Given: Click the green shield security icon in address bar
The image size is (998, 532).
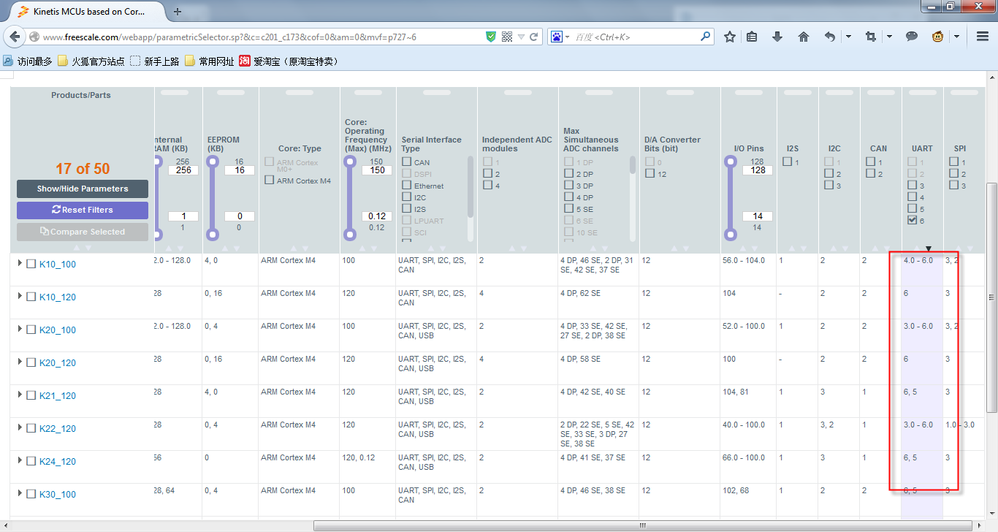Looking at the screenshot, I should (491, 37).
